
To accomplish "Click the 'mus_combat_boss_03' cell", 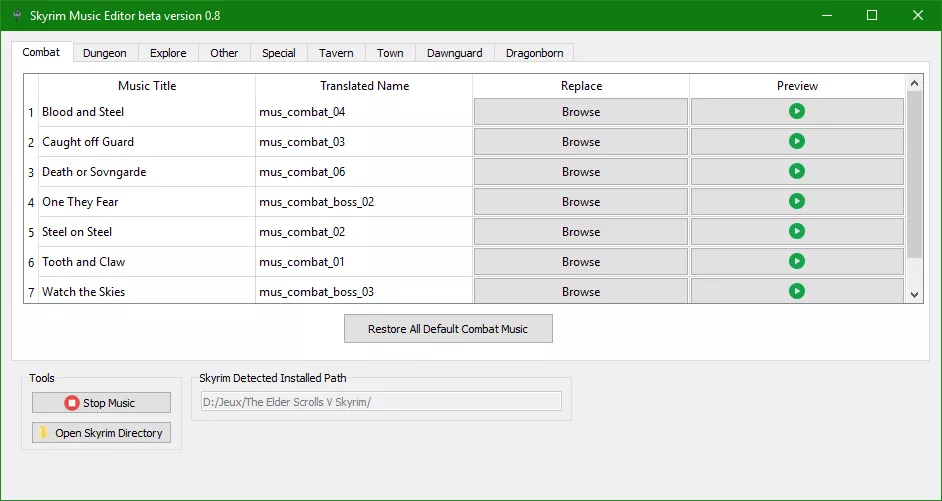I will [364, 291].
